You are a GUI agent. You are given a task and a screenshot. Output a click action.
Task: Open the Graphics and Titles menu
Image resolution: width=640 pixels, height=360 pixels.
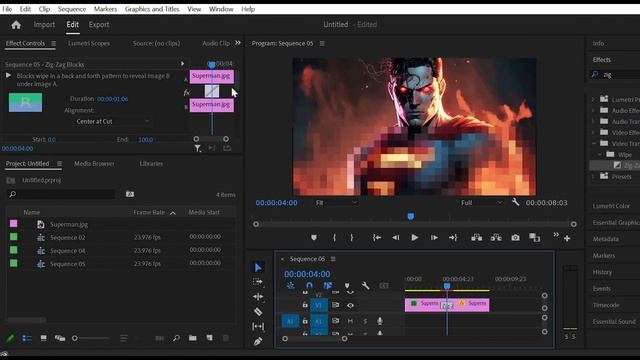152,9
